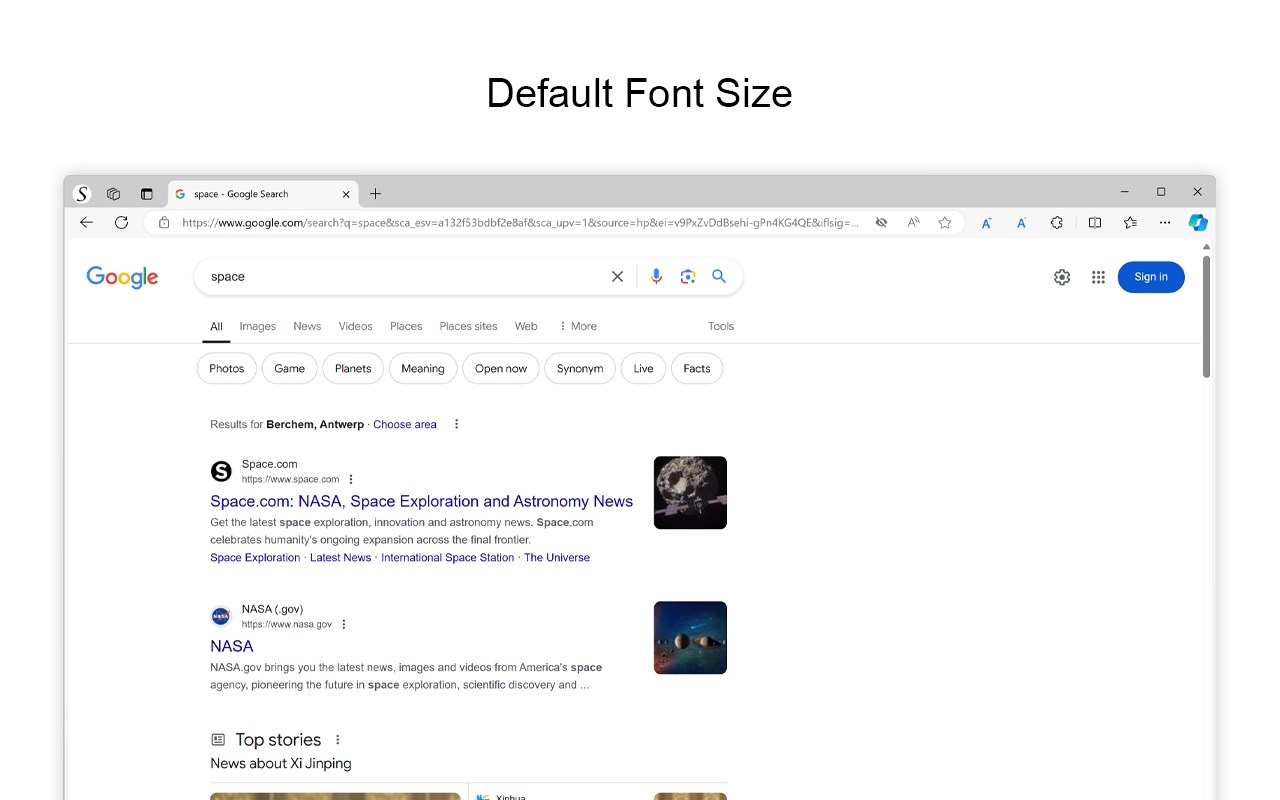1280x800 pixels.
Task: Open the Space Exploration sitelink
Action: click(x=255, y=558)
